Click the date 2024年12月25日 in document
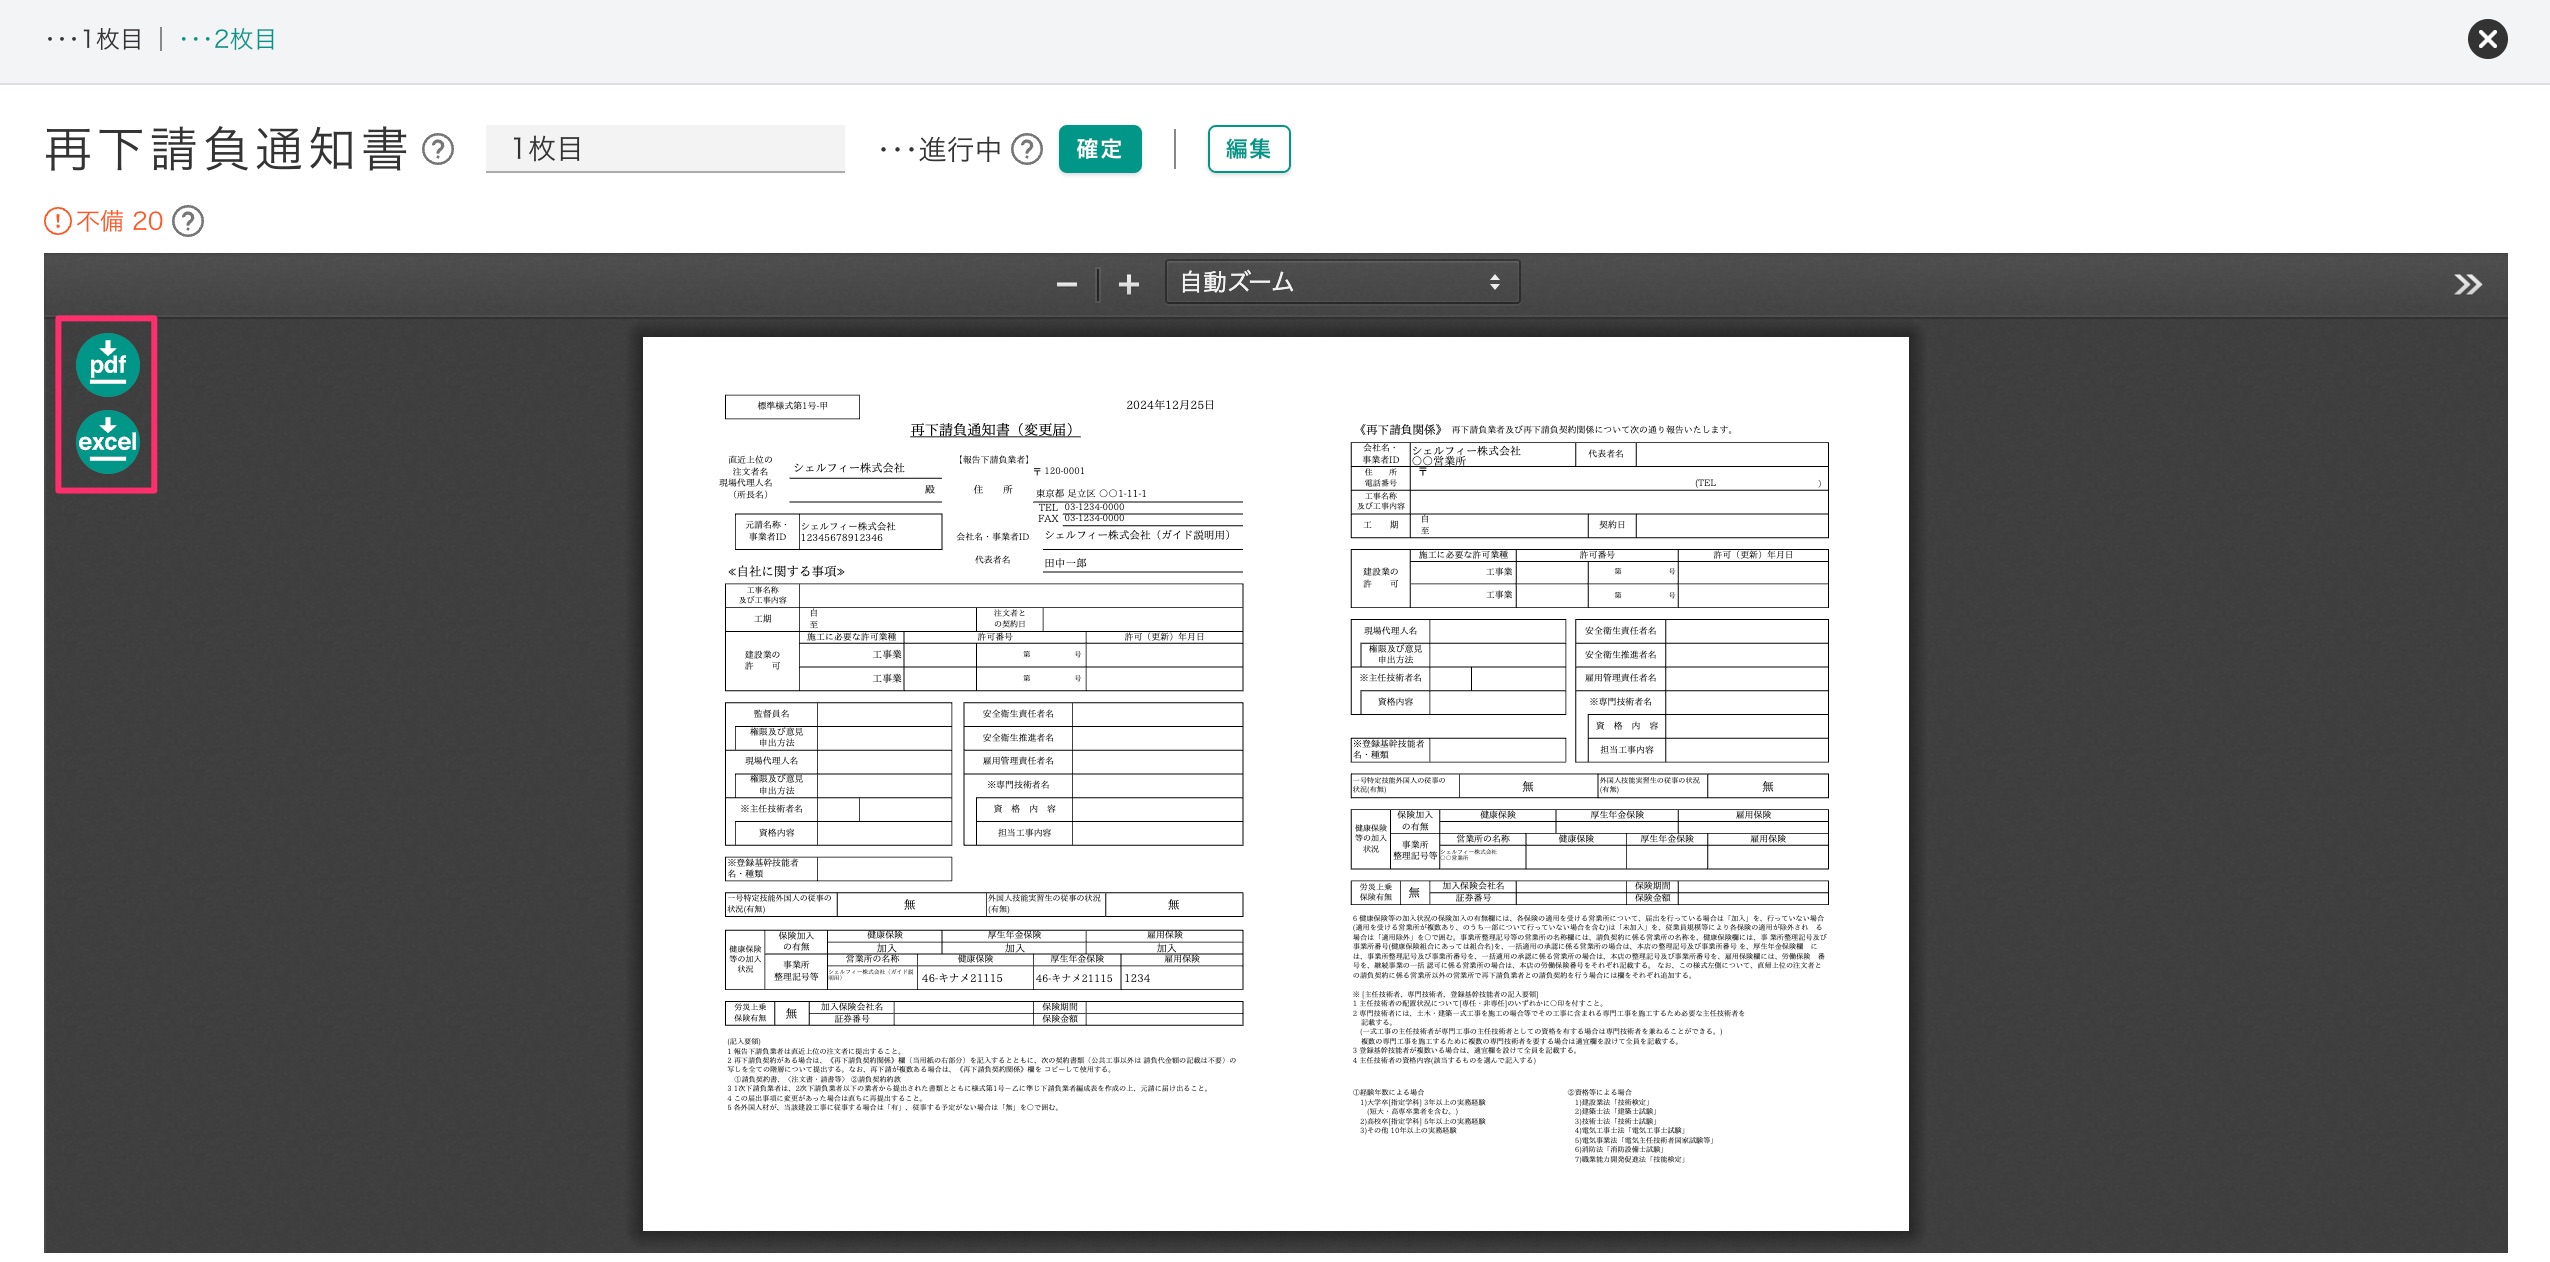The width and height of the screenshot is (2550, 1262). click(x=1170, y=405)
